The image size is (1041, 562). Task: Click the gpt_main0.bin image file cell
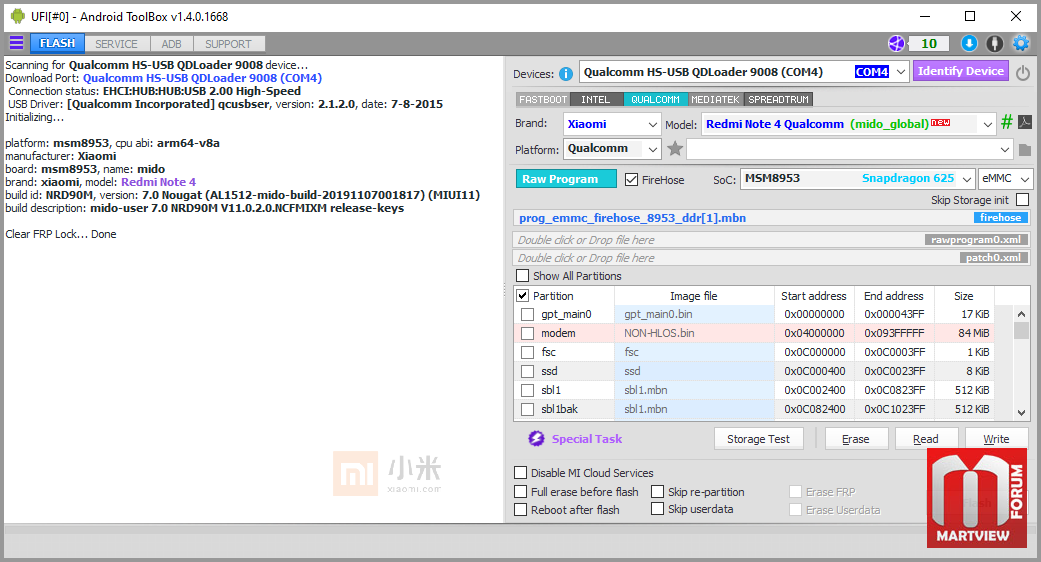(x=694, y=314)
